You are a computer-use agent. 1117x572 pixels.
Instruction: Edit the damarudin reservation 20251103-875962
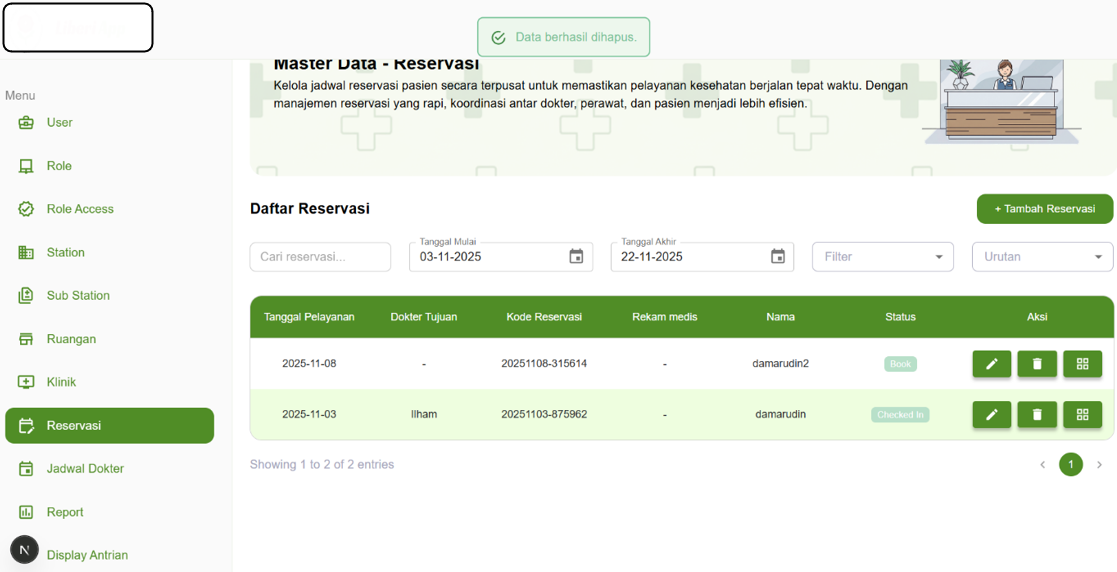pos(992,415)
